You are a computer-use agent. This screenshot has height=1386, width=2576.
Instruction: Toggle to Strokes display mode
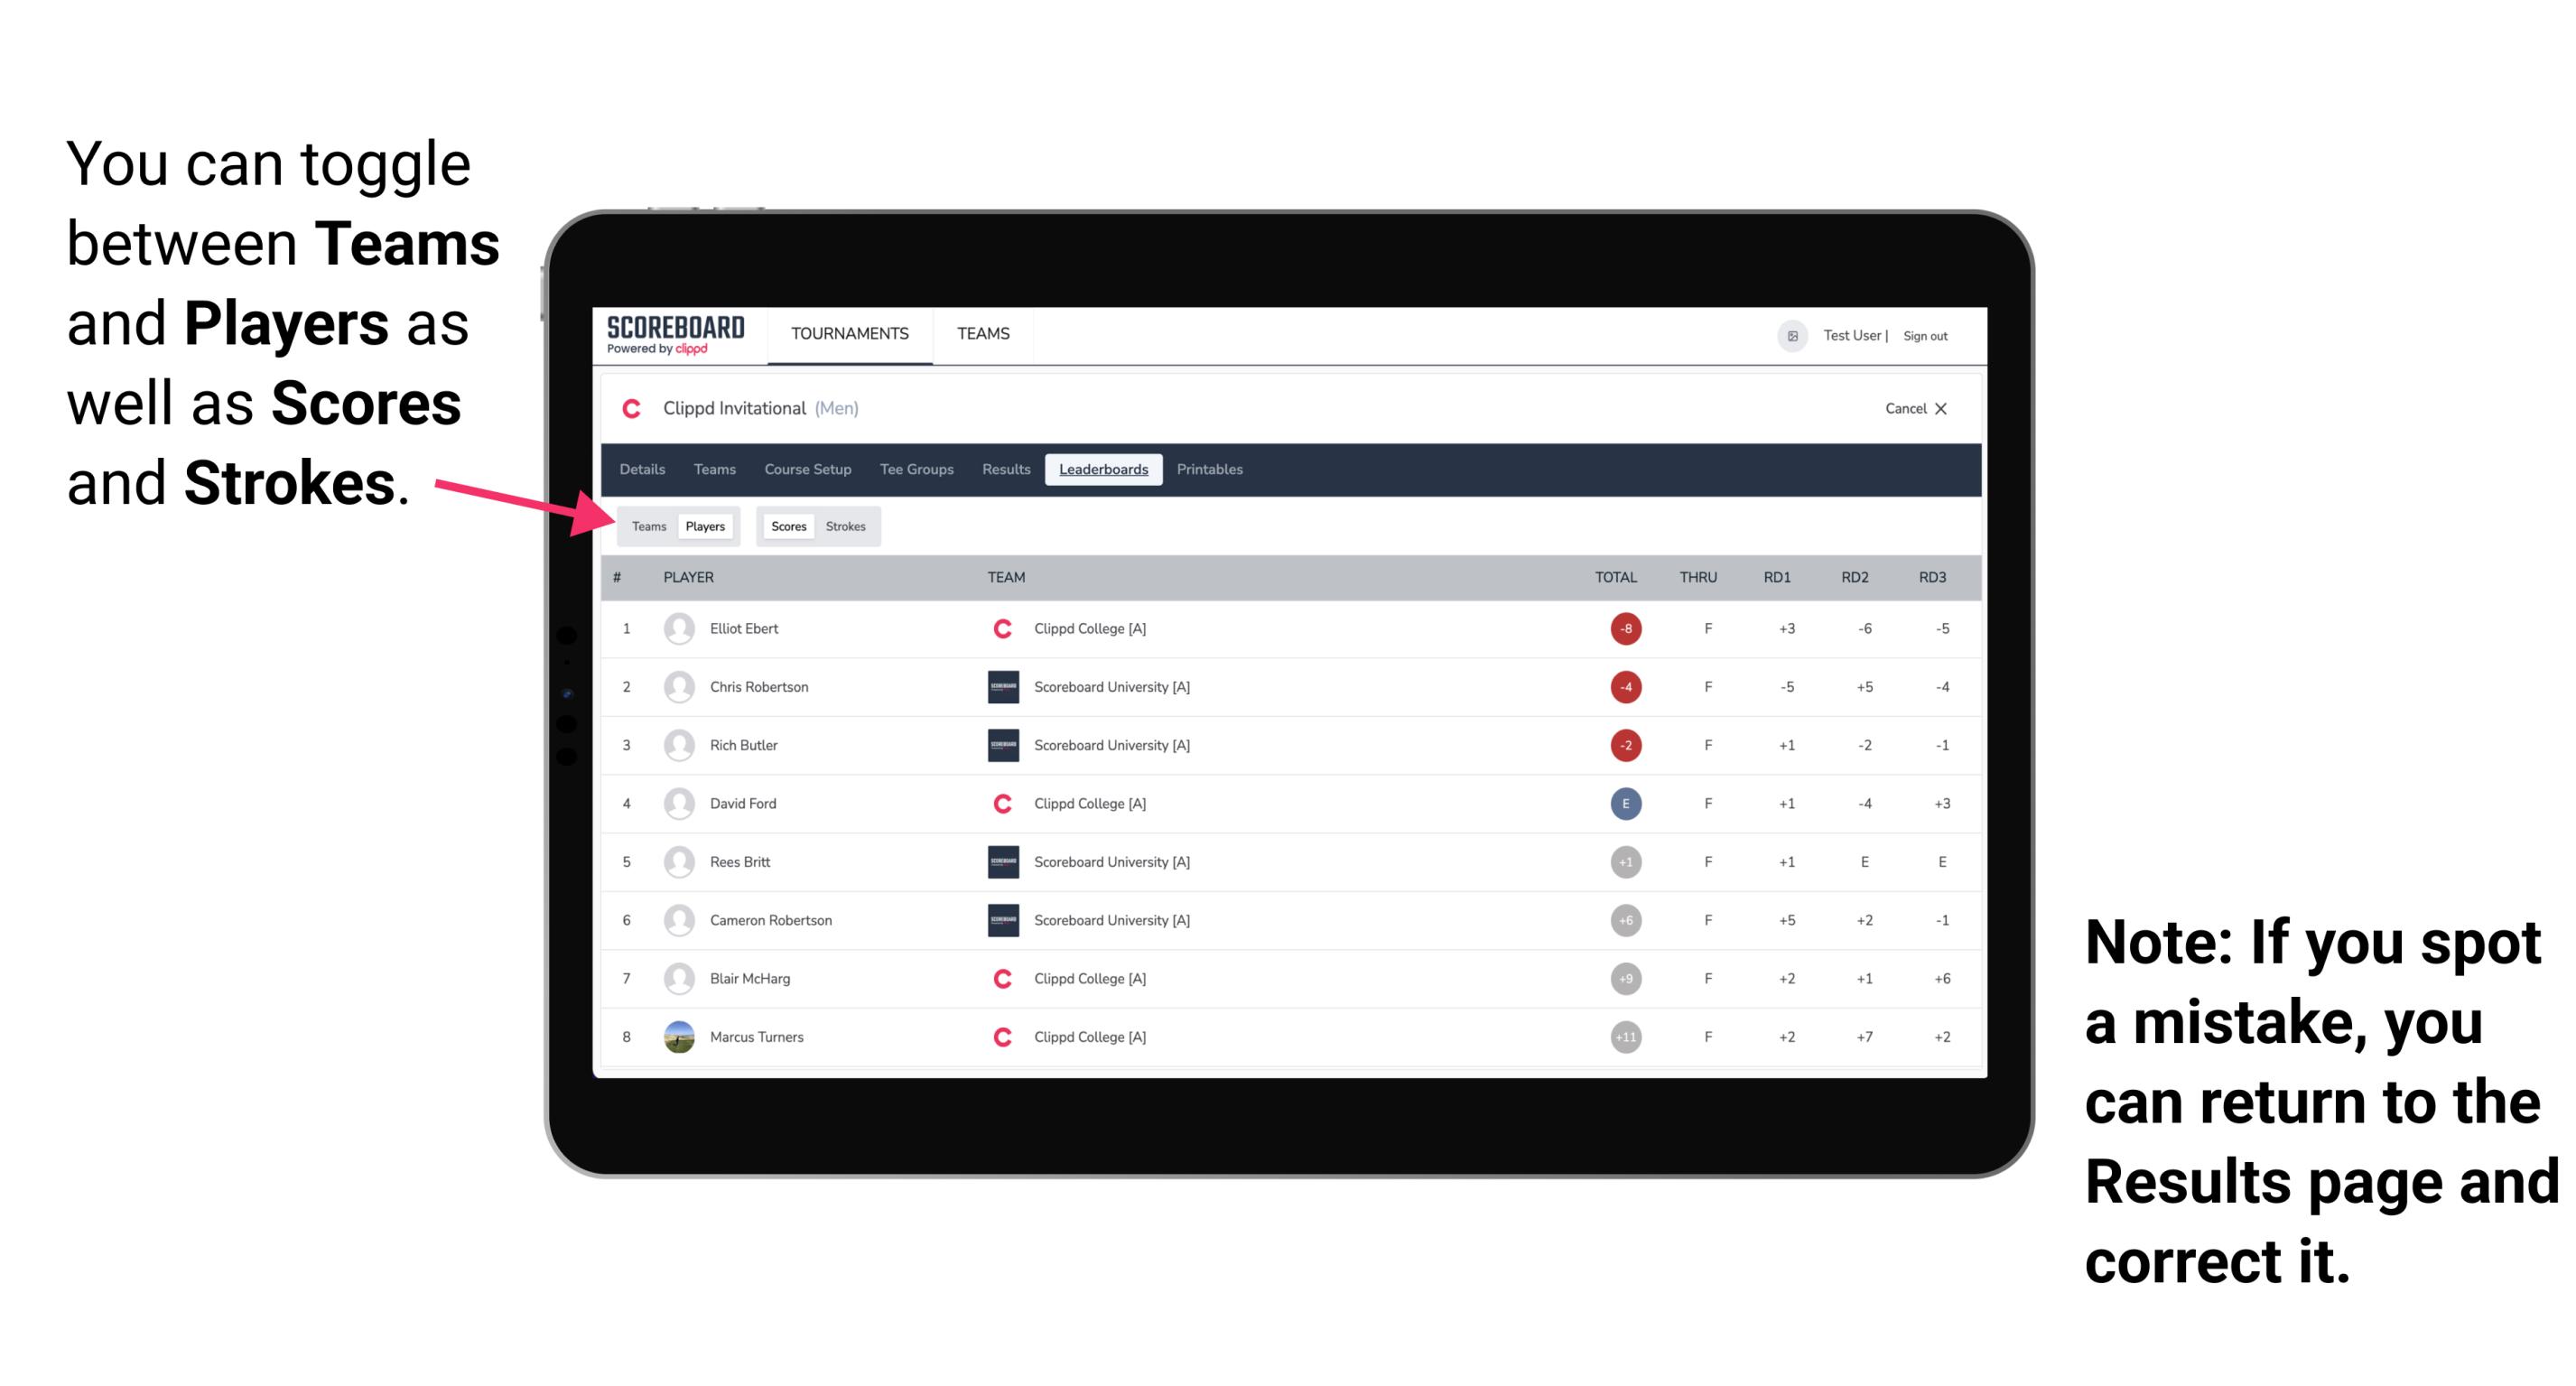(846, 526)
